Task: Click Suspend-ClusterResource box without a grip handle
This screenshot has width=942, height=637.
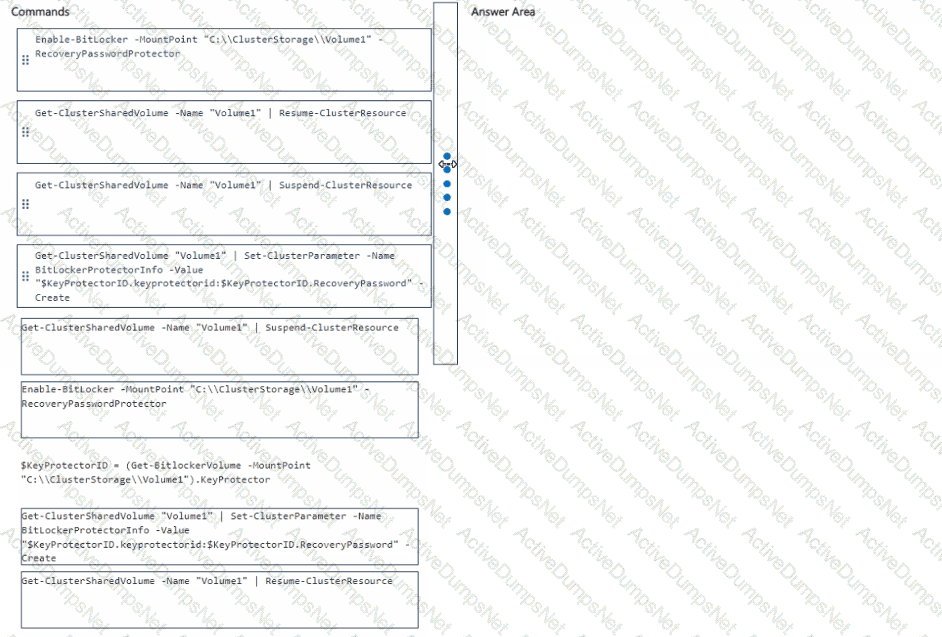Action: click(220, 347)
